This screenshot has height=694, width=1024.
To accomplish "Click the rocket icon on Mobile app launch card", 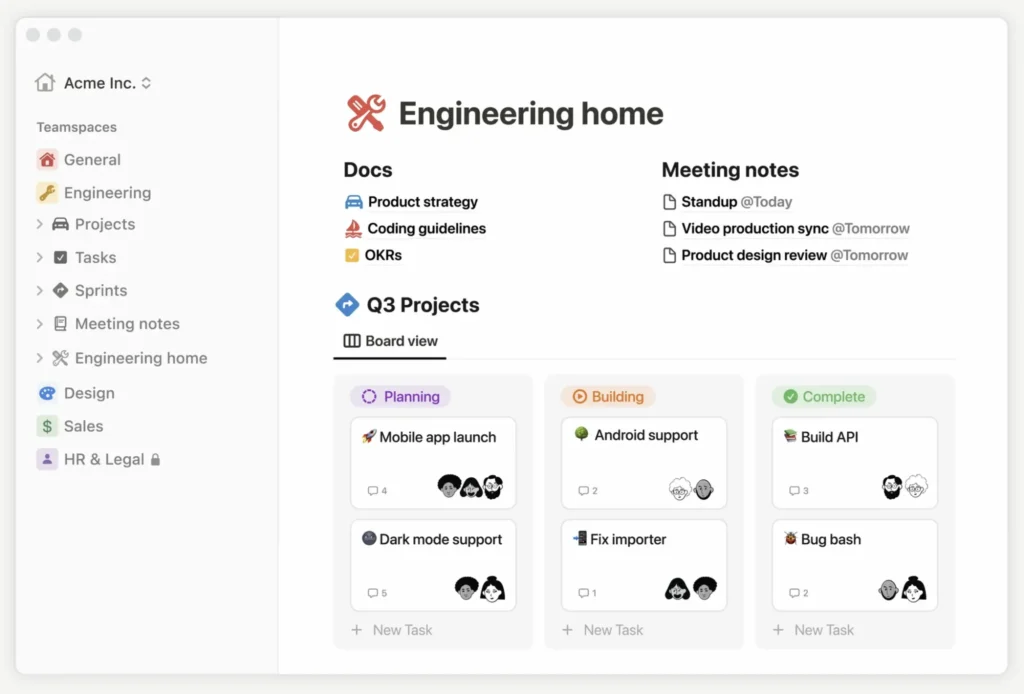I will [370, 436].
